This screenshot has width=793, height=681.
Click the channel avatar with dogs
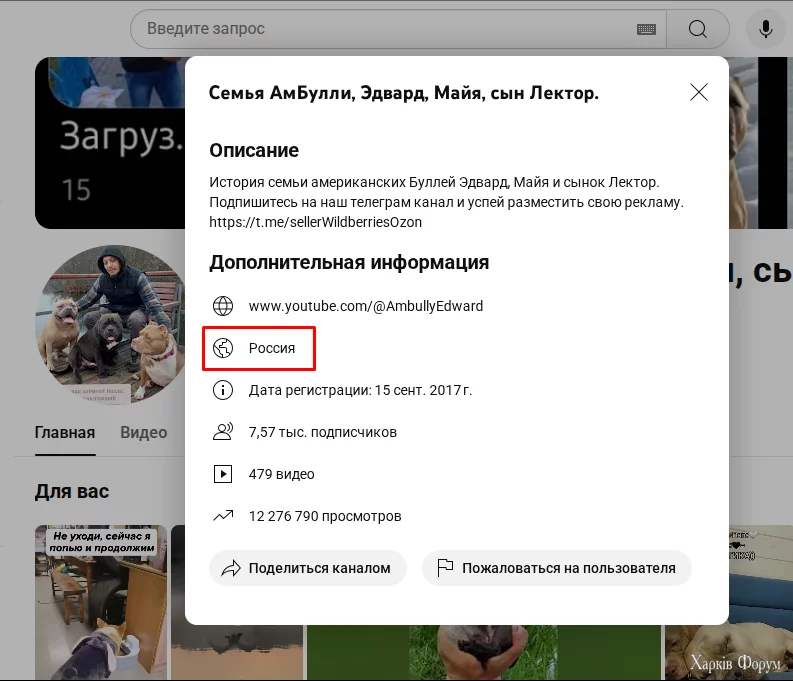(111, 325)
